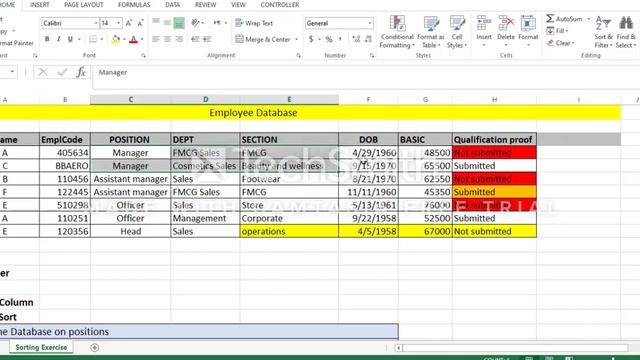
Task: Apply the red Font Color
Action: 133,39
